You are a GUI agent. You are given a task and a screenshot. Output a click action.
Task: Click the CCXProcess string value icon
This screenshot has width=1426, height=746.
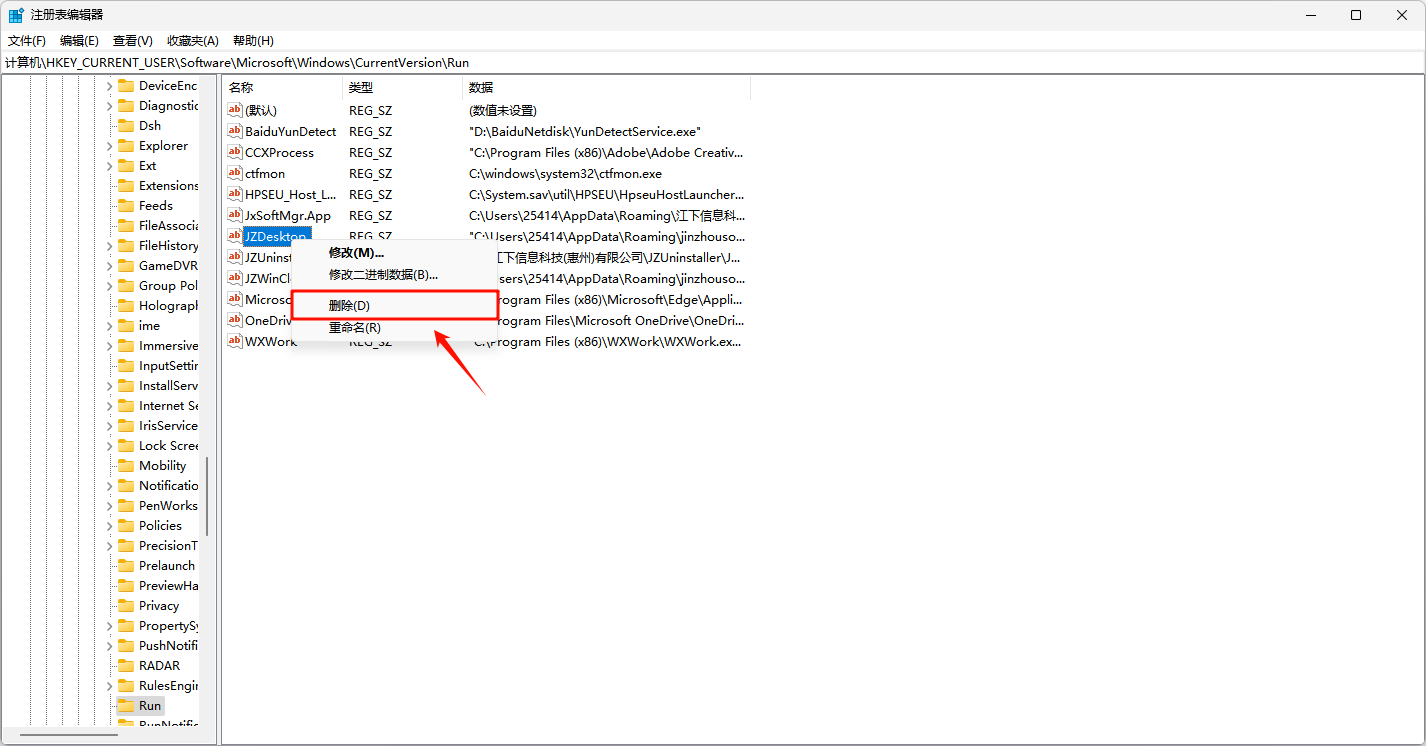[235, 152]
